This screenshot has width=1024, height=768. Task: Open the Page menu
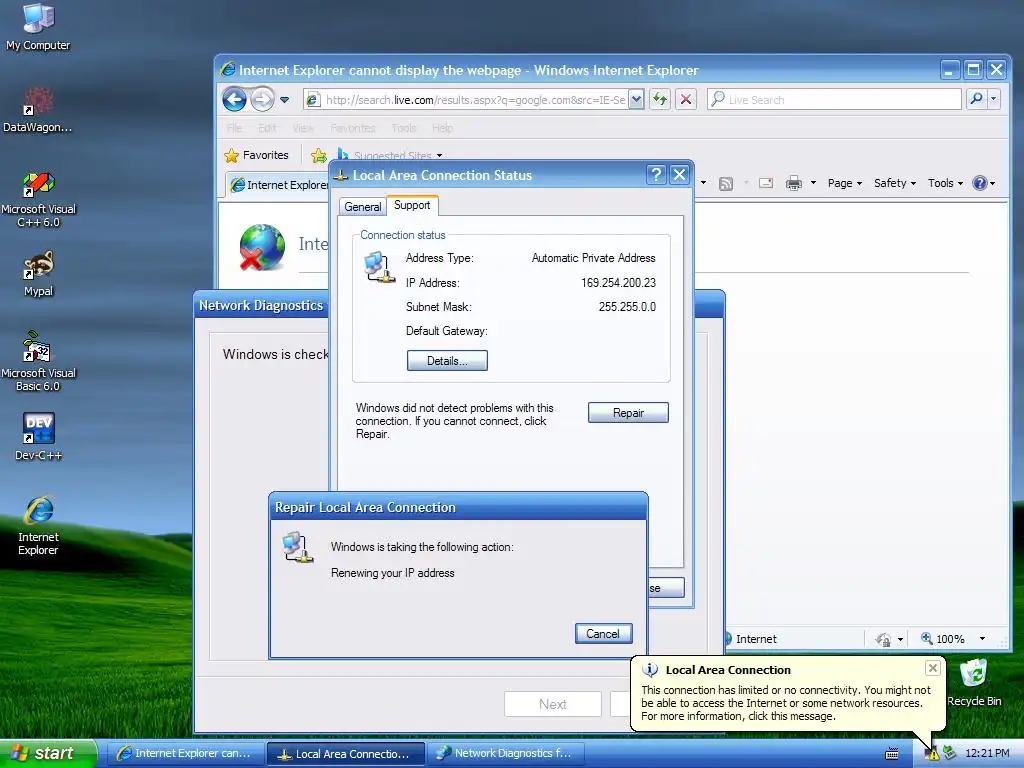[844, 184]
